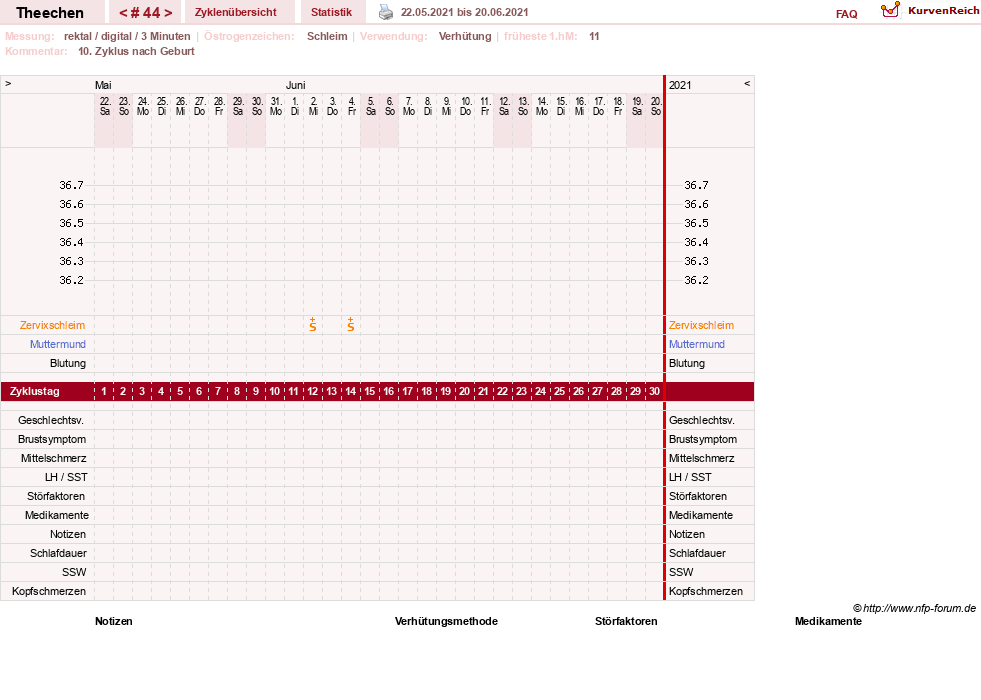Click the right Kopfschmerzen row label
Image resolution: width=981 pixels, height=700 pixels.
[706, 591]
